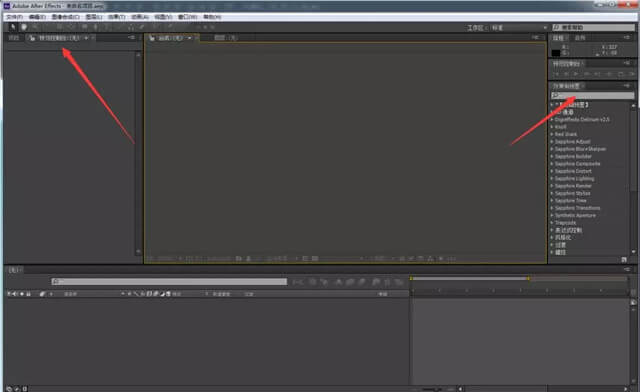Screen dimensions: 640x392
Task: Select the 表达式控制 effects entry
Action: point(568,230)
